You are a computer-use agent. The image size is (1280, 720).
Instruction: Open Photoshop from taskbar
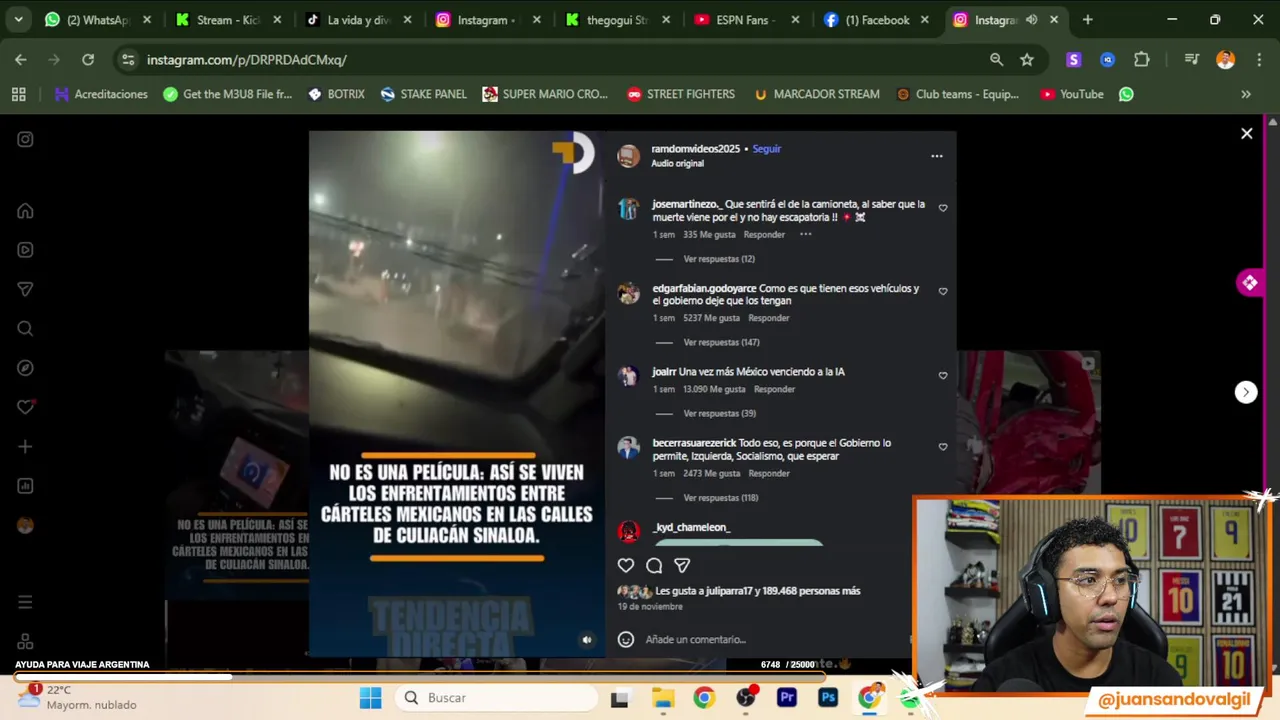coord(828,698)
